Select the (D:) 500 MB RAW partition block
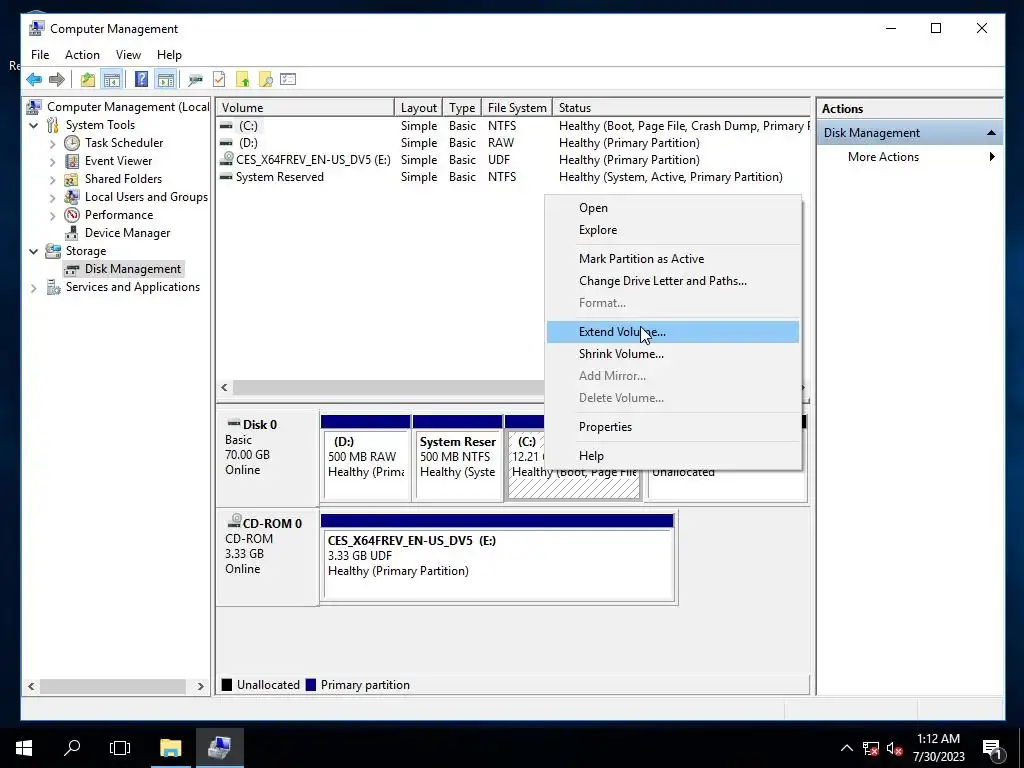This screenshot has width=1024, height=768. 366,458
